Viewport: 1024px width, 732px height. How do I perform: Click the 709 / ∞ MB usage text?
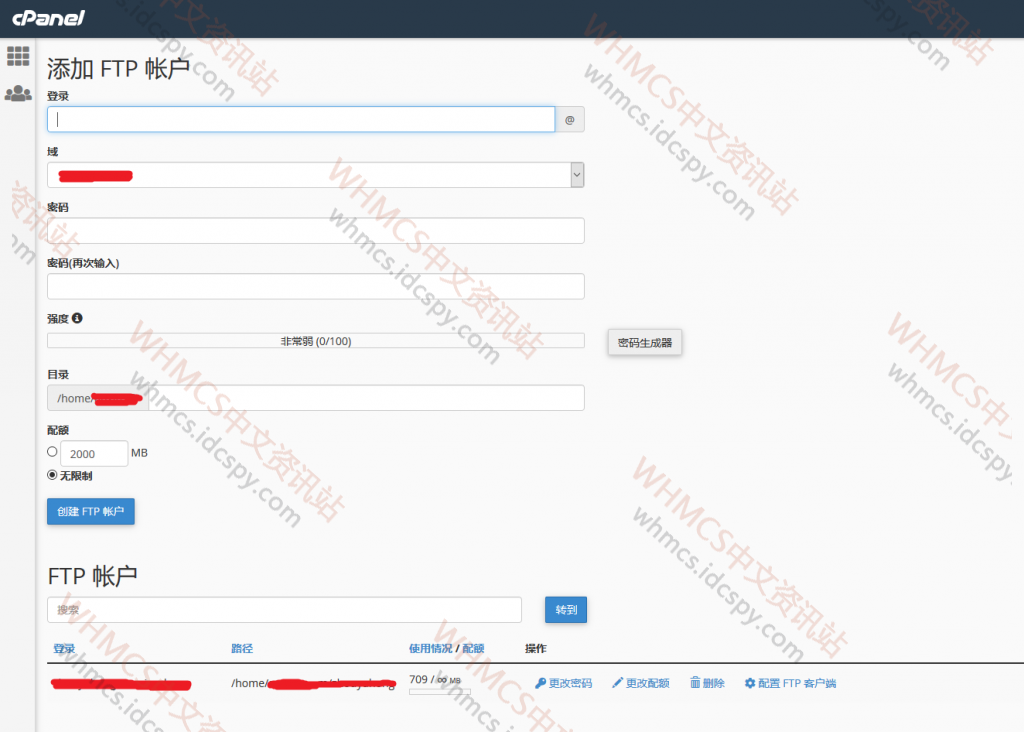click(x=435, y=680)
